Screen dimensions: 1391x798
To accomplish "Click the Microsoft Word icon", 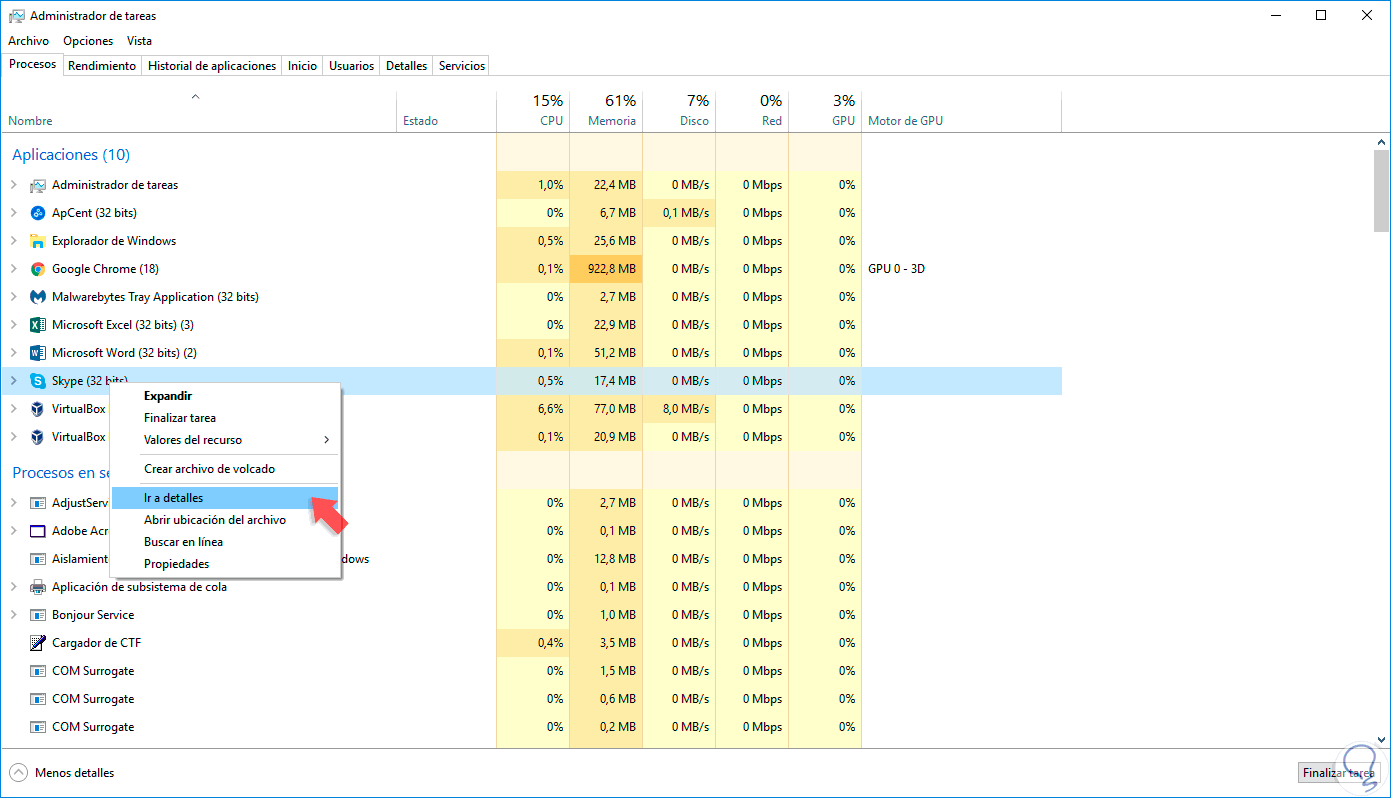I will (38, 353).
